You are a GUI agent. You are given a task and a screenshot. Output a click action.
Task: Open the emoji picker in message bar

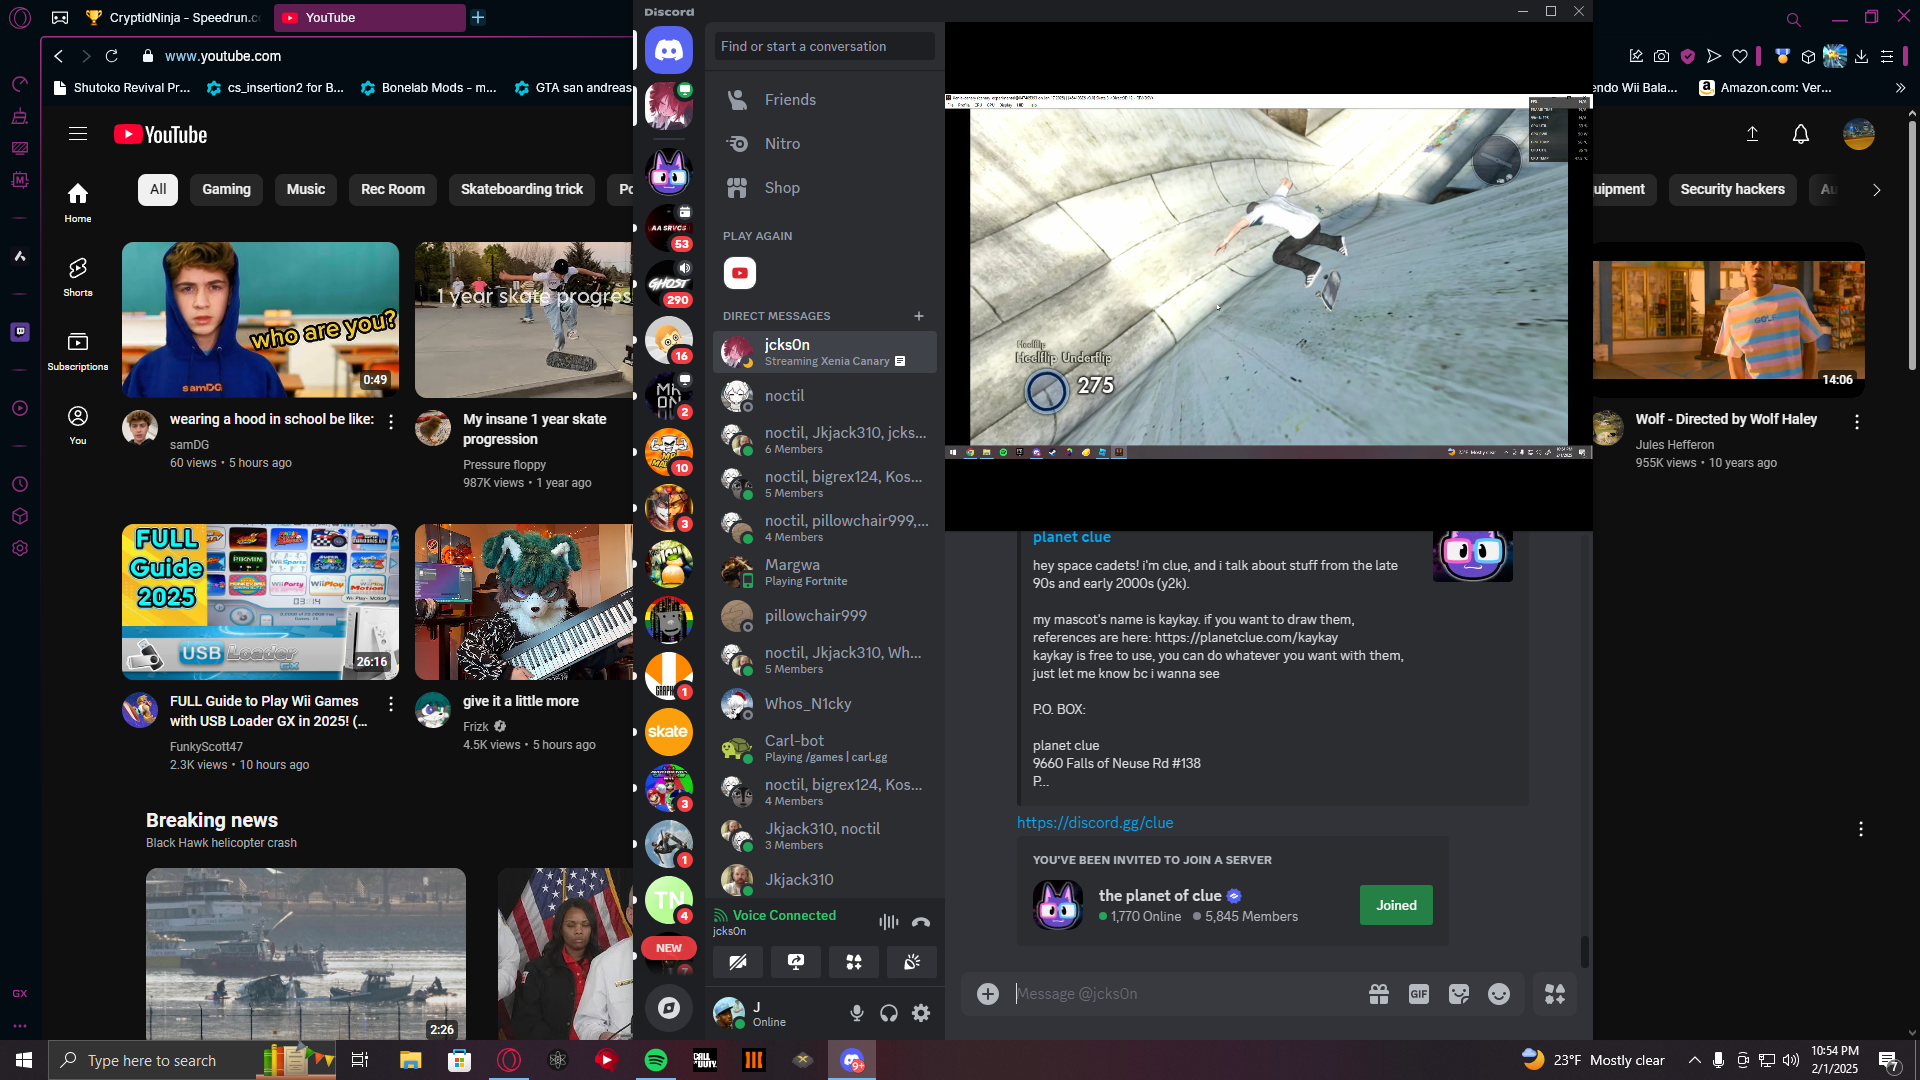(1498, 994)
